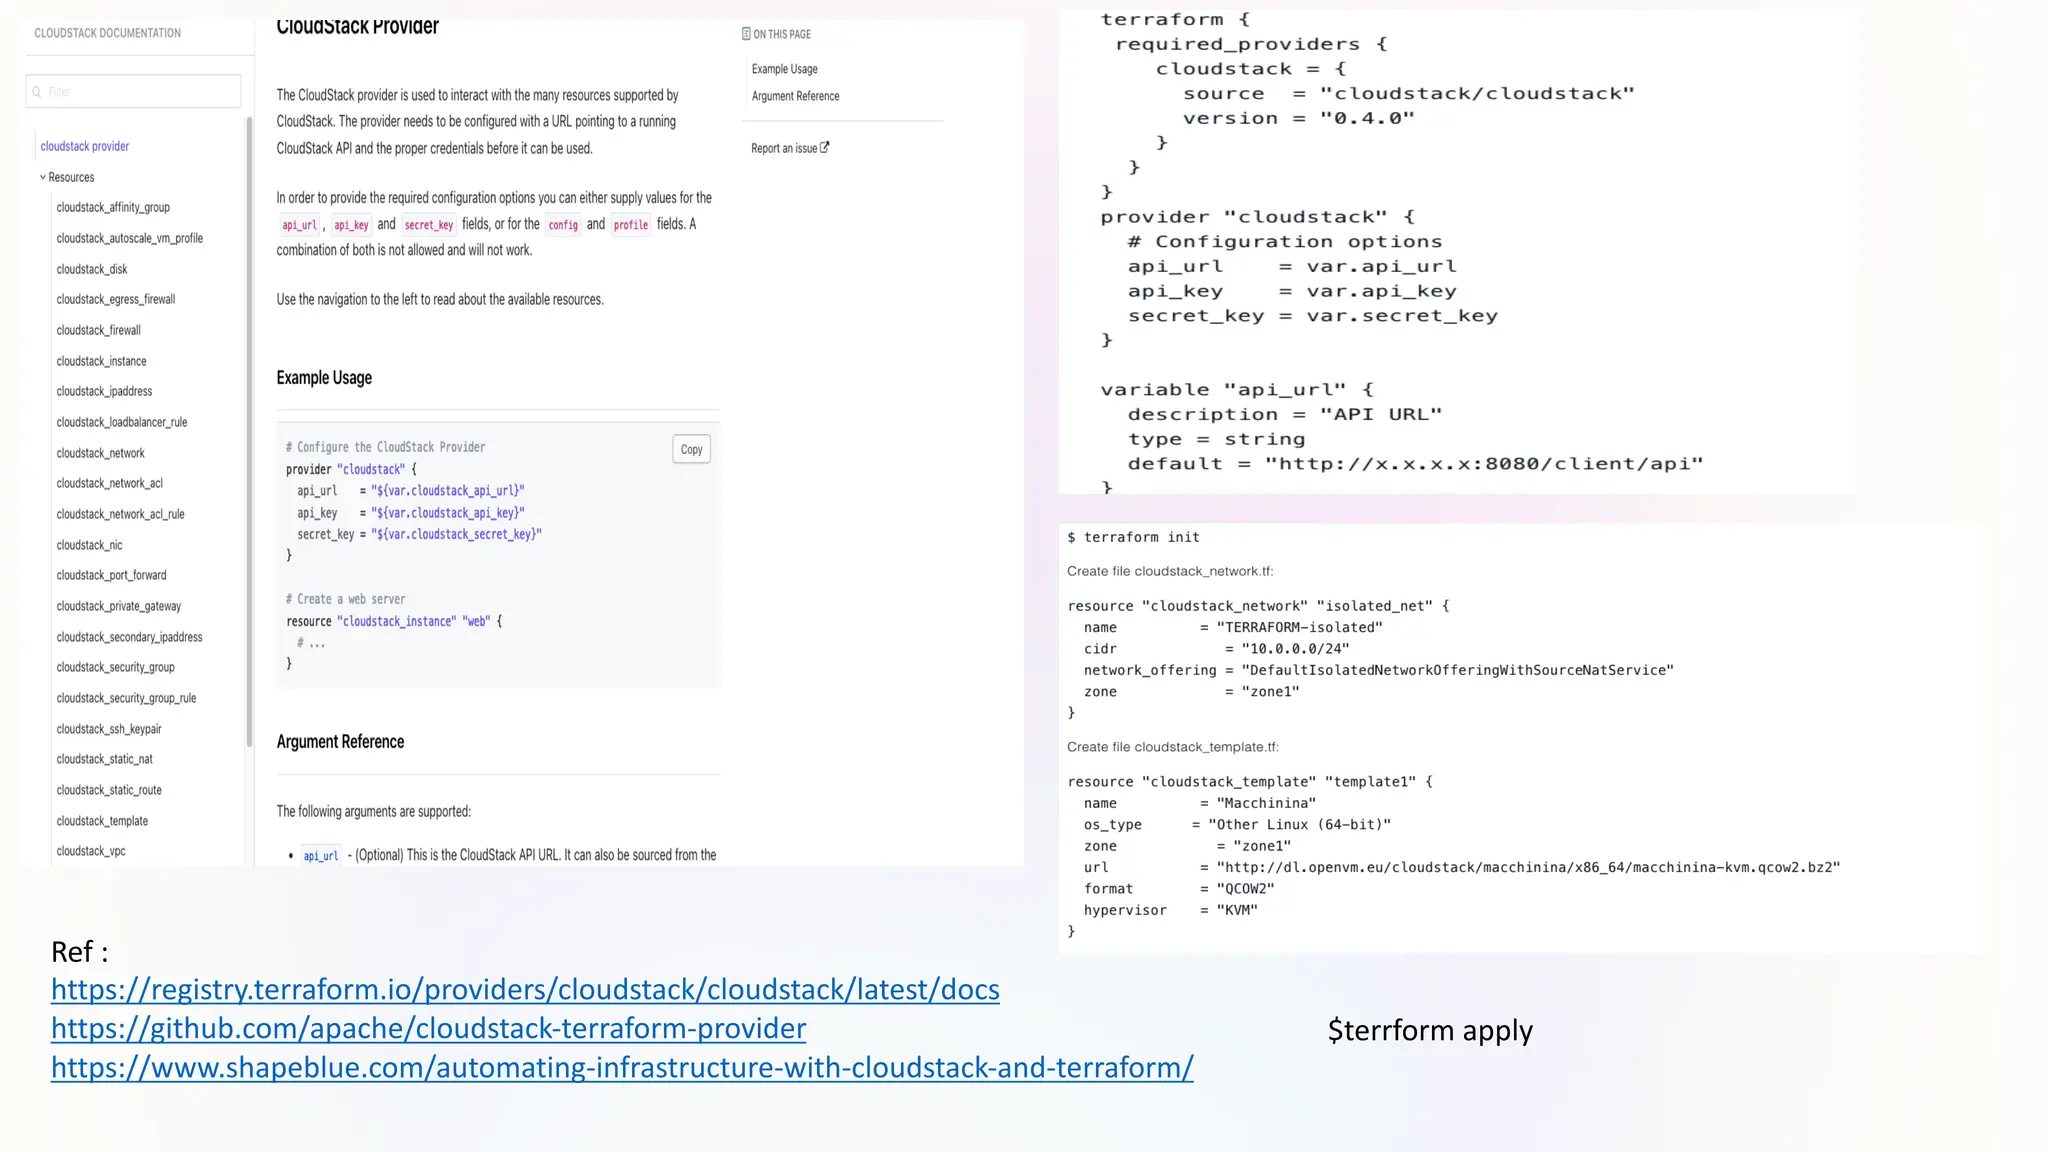Image resolution: width=2048 pixels, height=1152 pixels.
Task: Open the shapeblue.com automating infrastructure link
Action: coord(622,1067)
